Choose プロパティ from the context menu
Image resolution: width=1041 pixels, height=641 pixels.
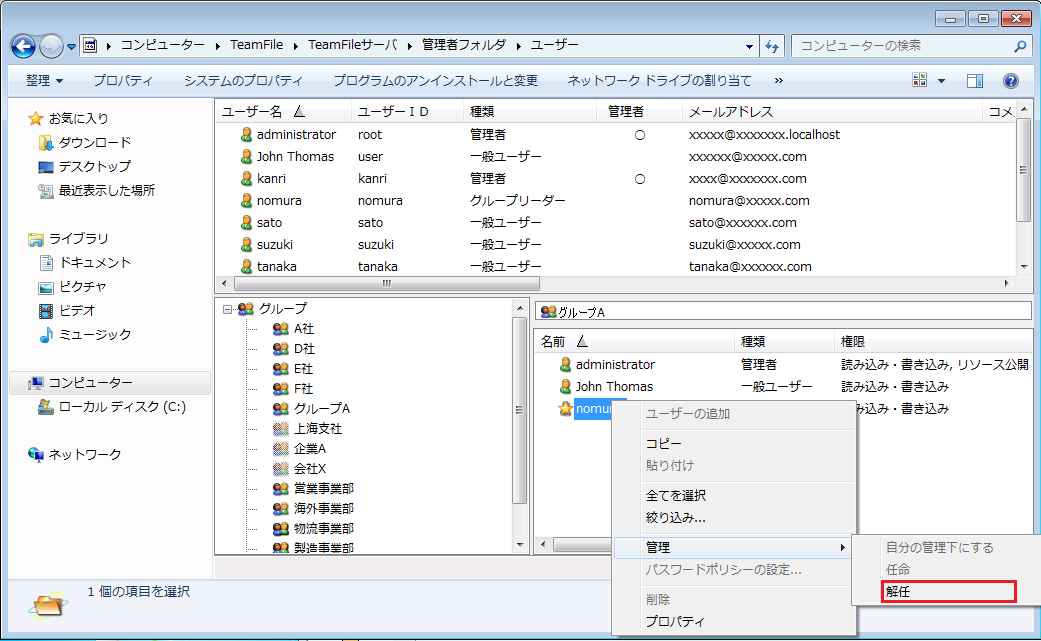point(675,622)
